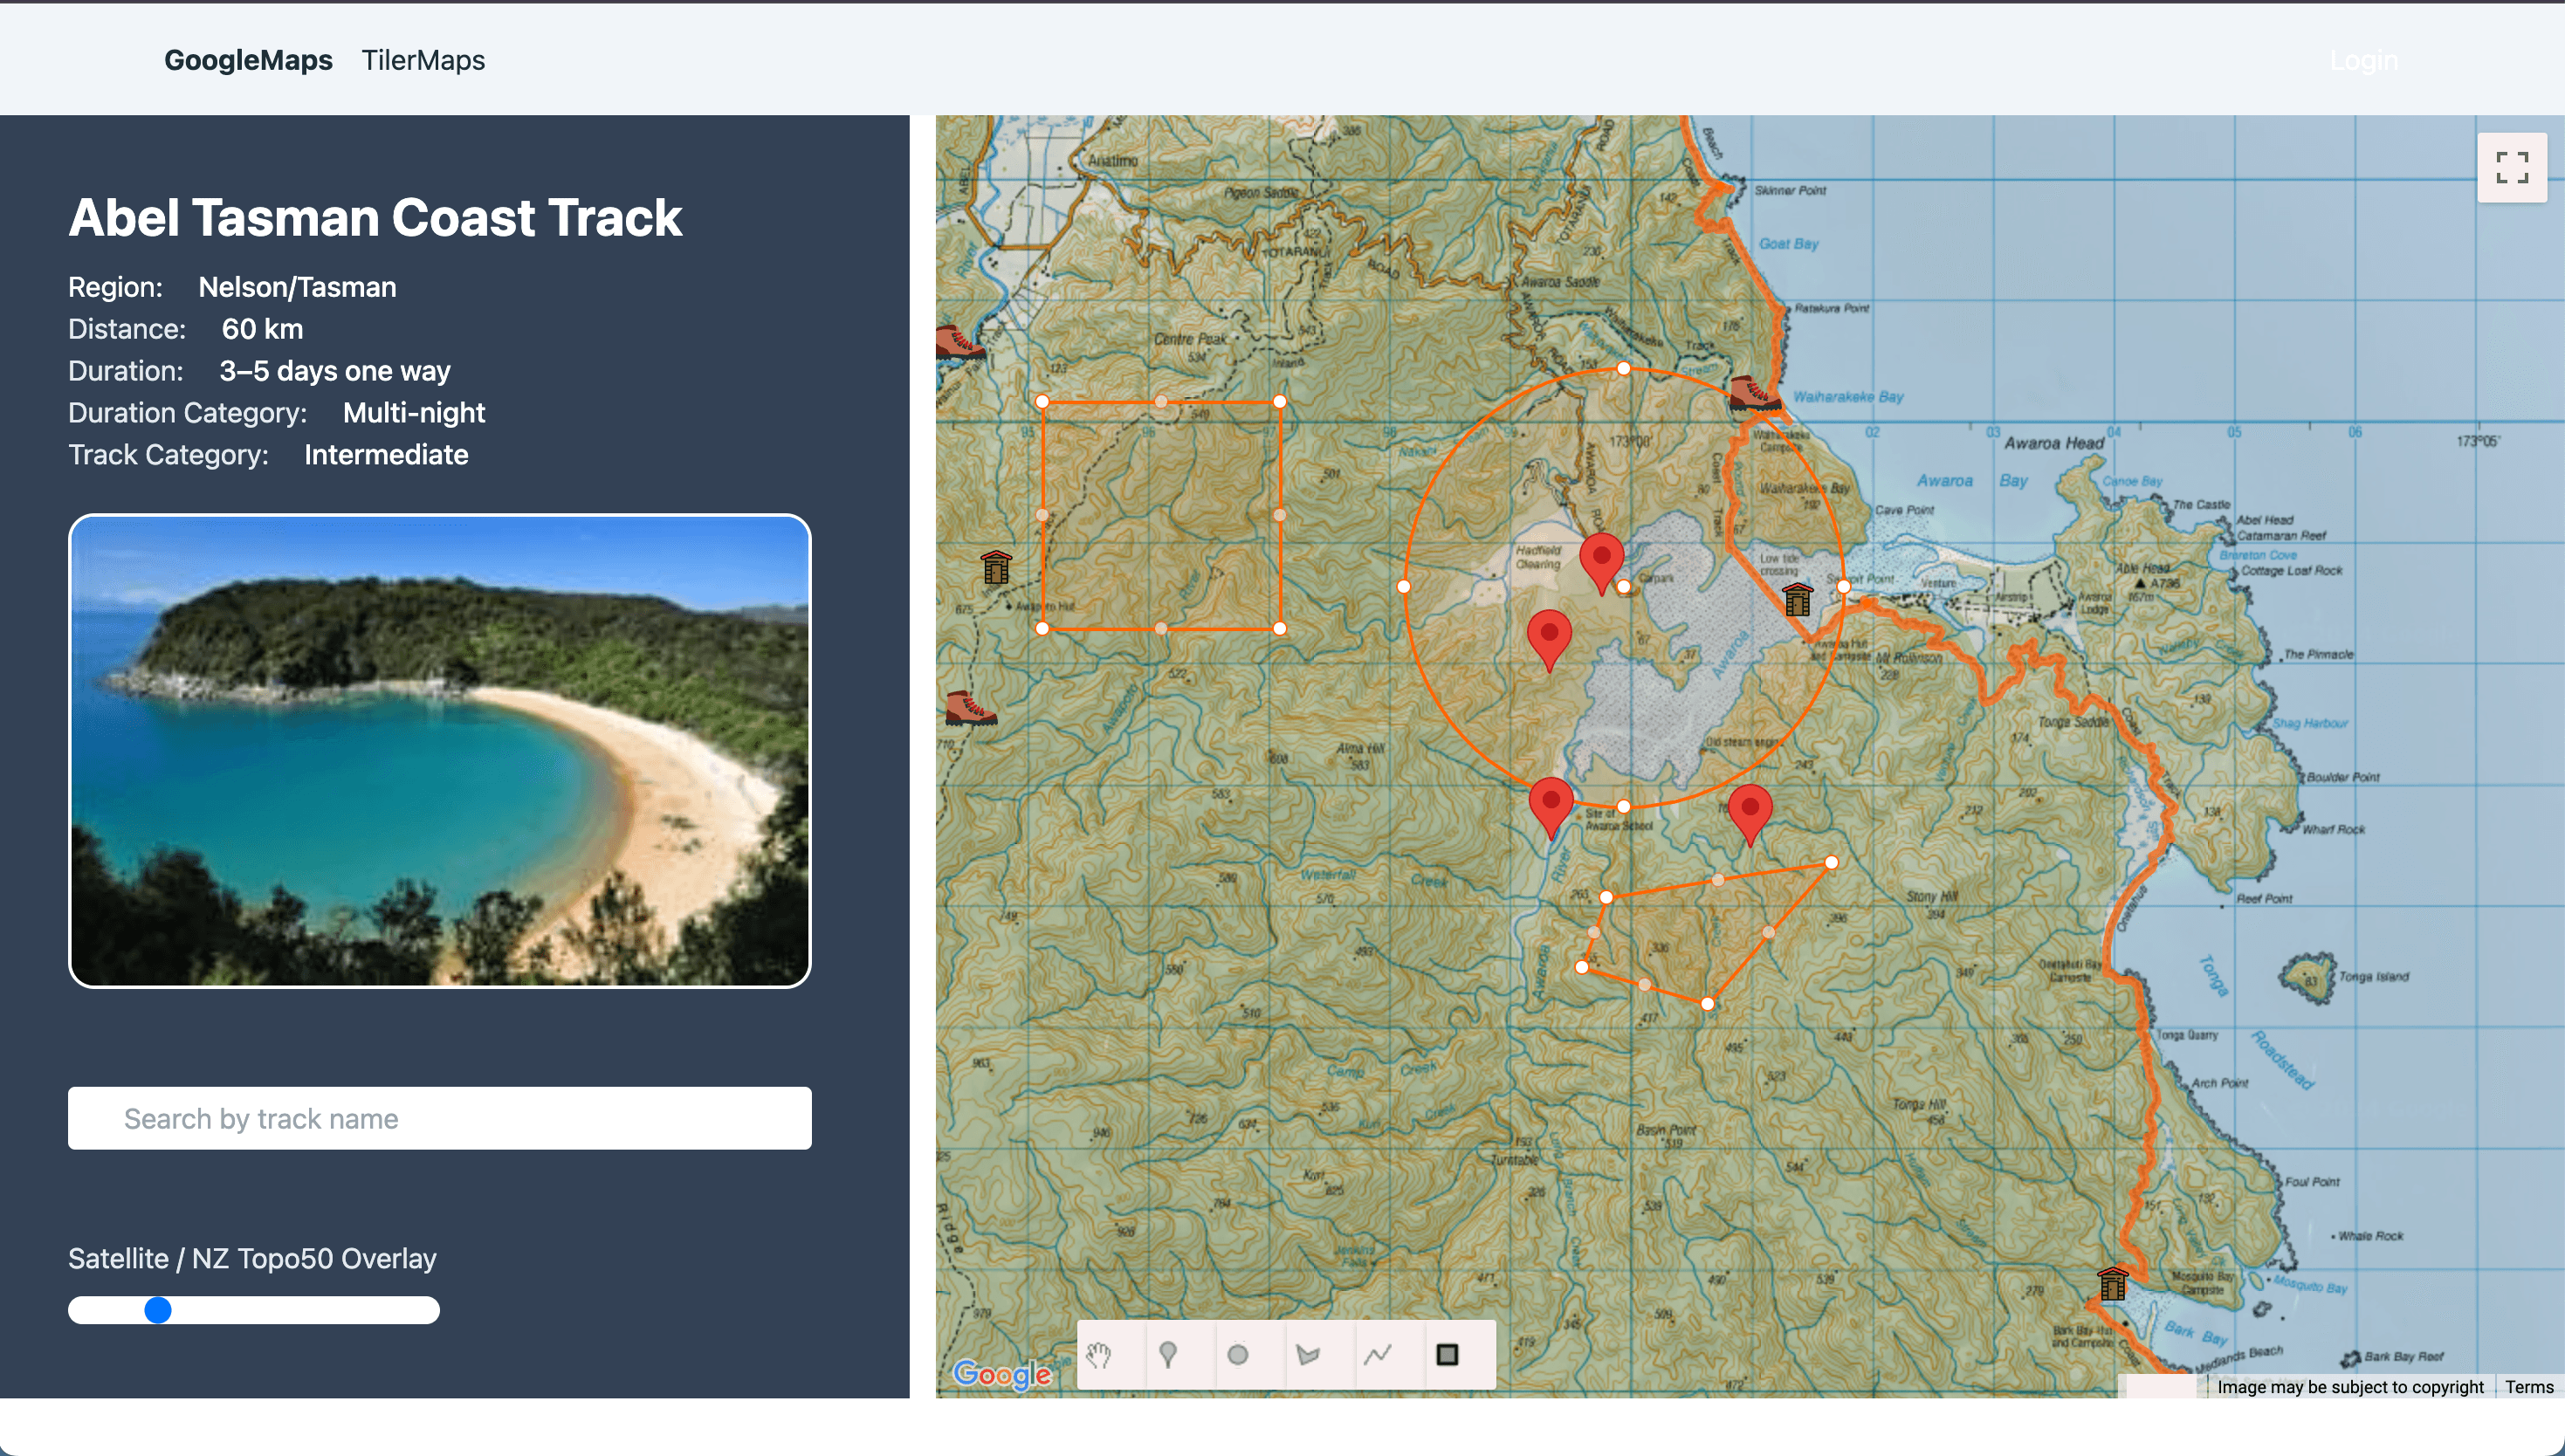Open the map Terms link
2565x1456 pixels.
[2529, 1386]
